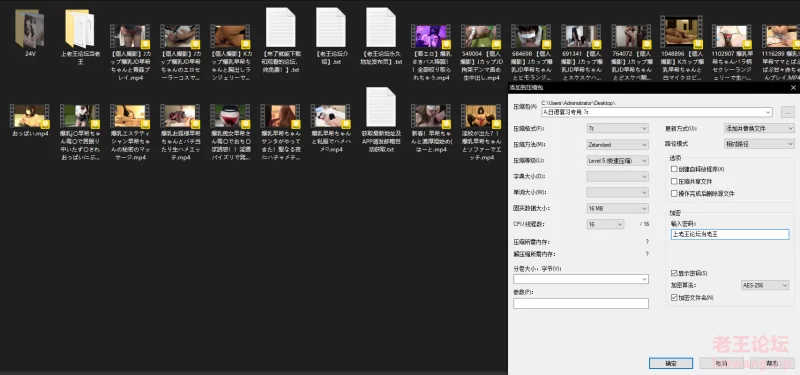Viewport: 800px width, 375px height.
Task: Open 更新方式 (update mode) dropdown
Action: [759, 128]
